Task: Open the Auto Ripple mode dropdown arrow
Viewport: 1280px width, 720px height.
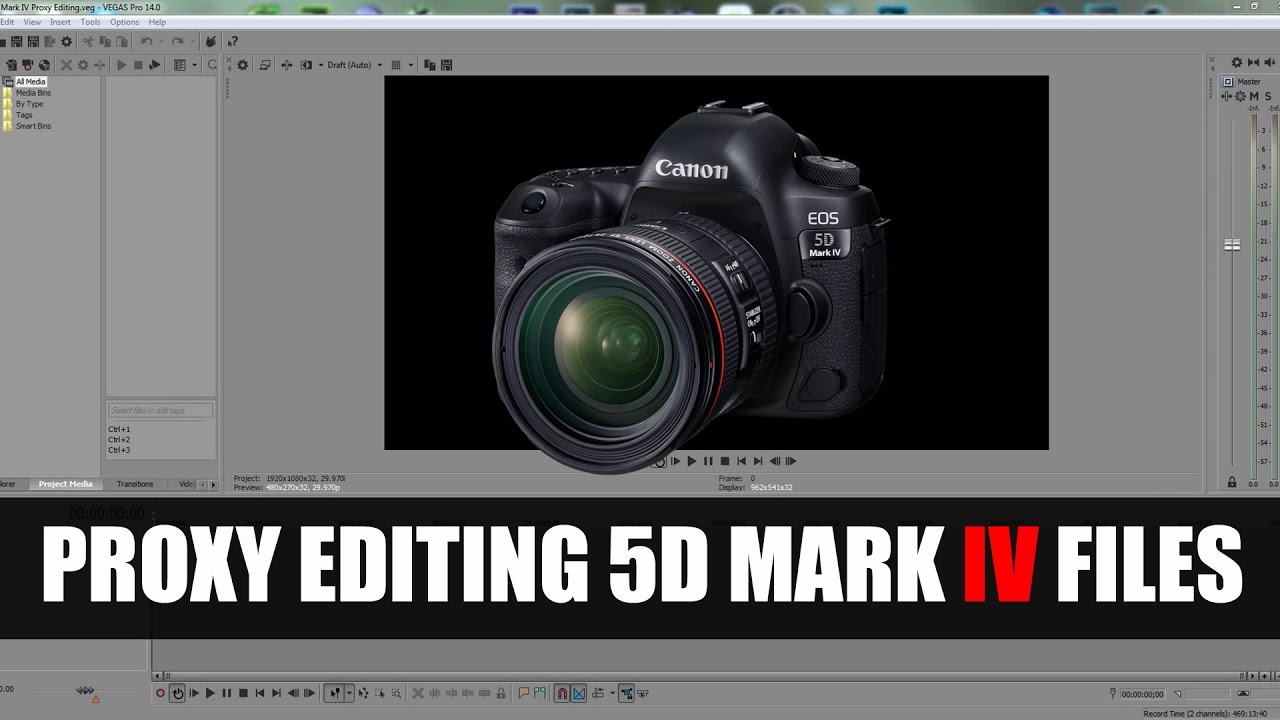Action: 613,692
